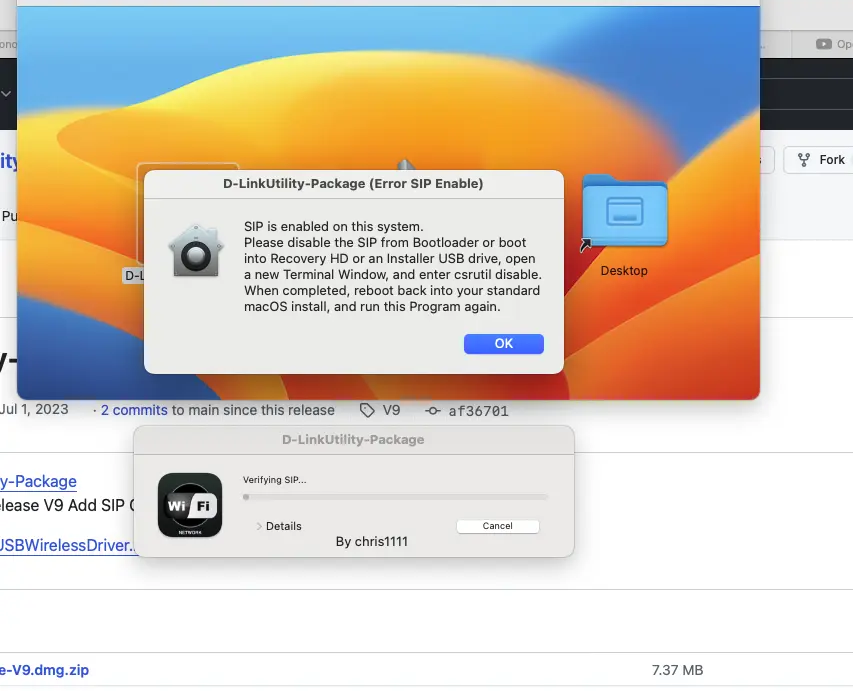Click the Gatekeeper house lock icon

pyautogui.click(x=196, y=251)
